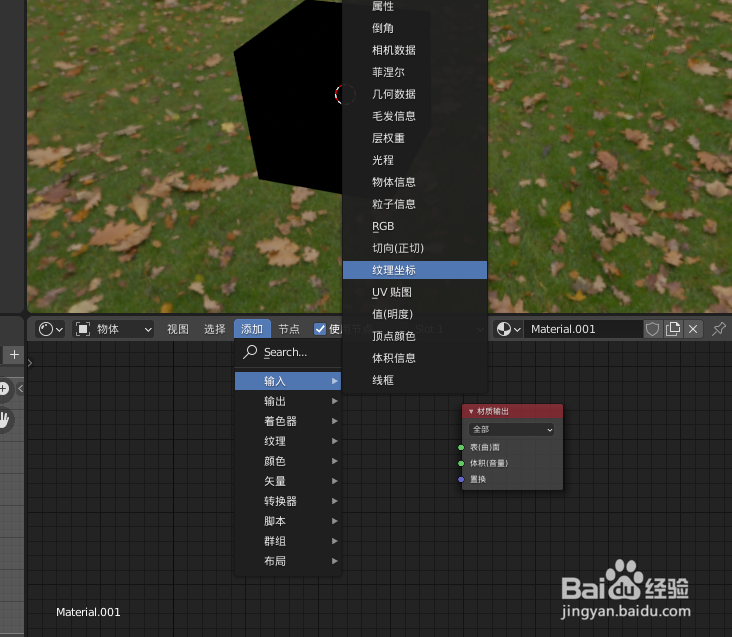Click the 置换 purple socket
This screenshot has height=637, width=732.
pos(461,479)
